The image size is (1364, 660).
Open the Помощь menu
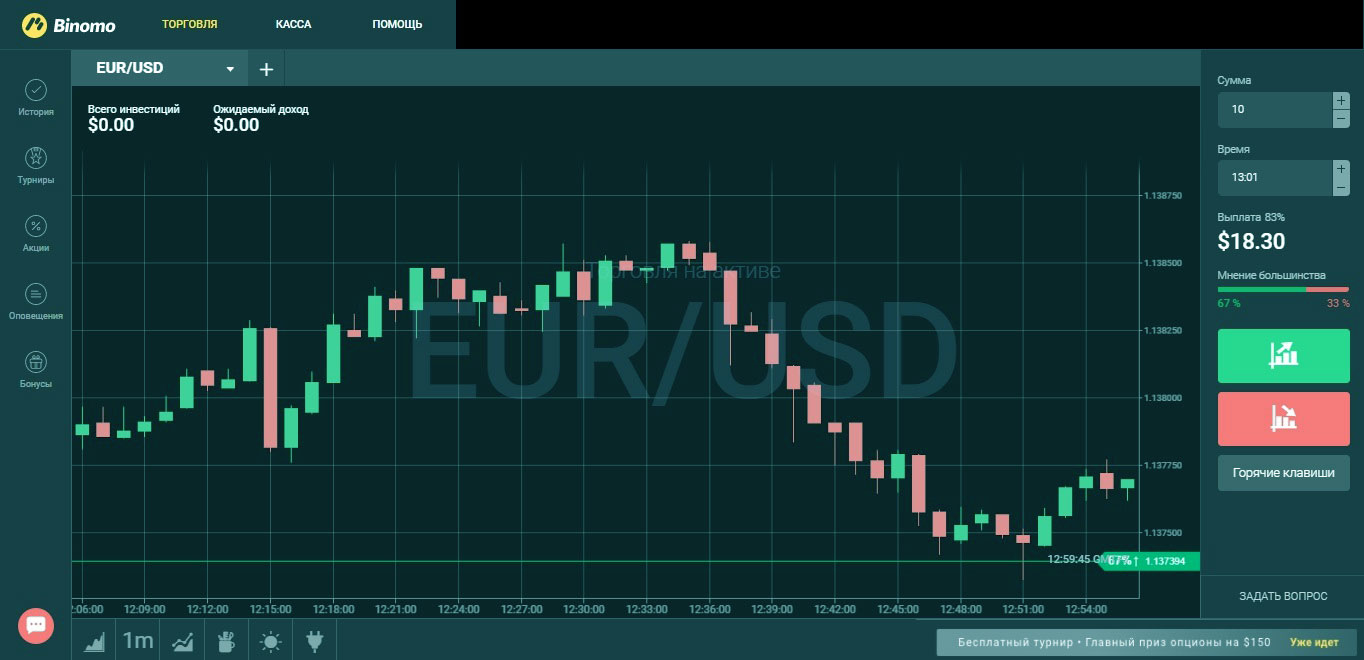[397, 24]
